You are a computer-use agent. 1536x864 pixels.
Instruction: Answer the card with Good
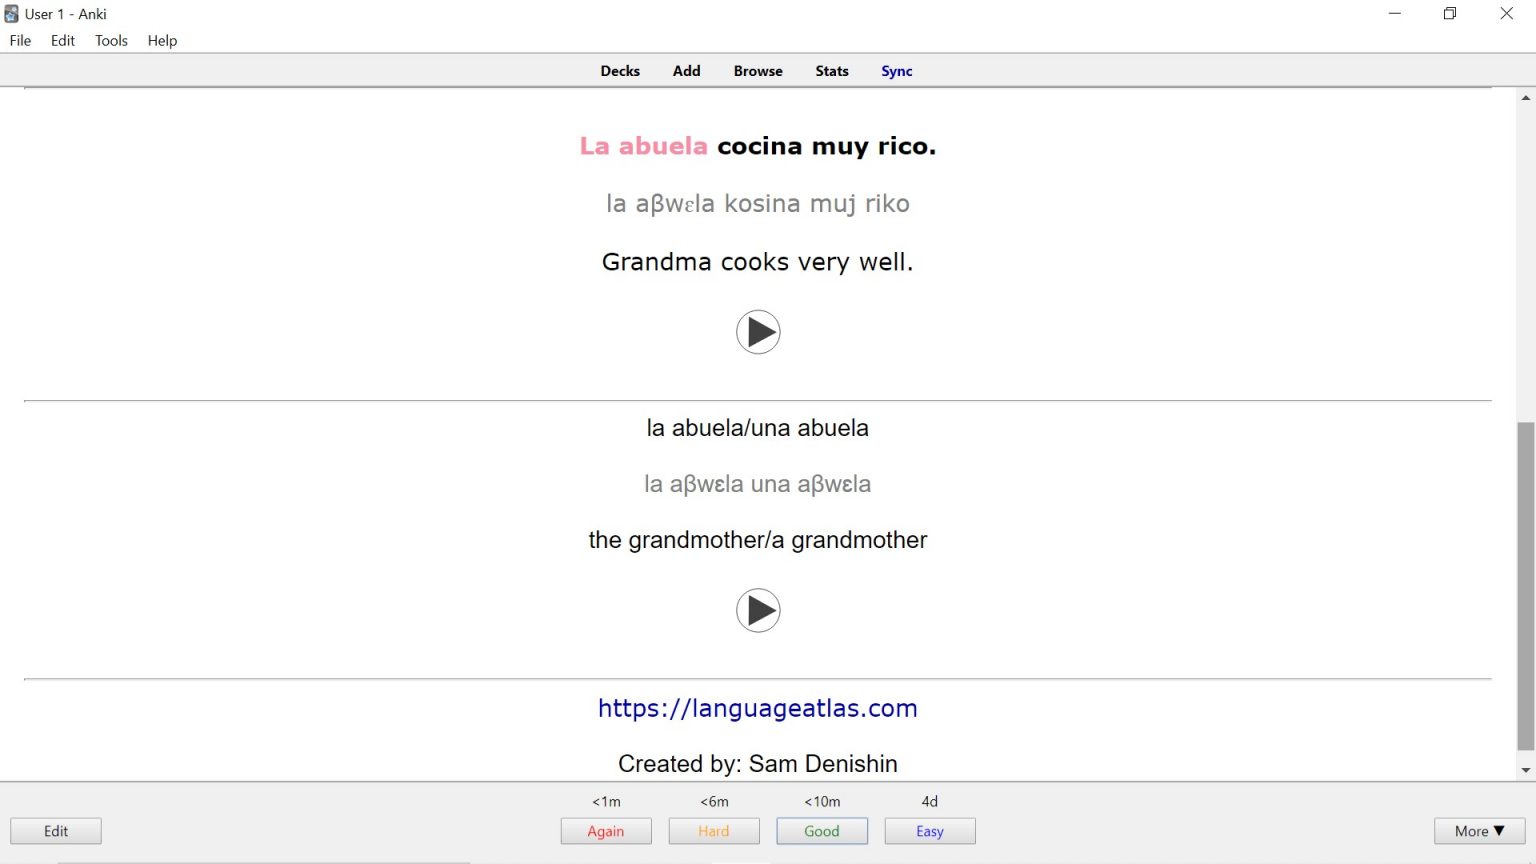coord(822,830)
